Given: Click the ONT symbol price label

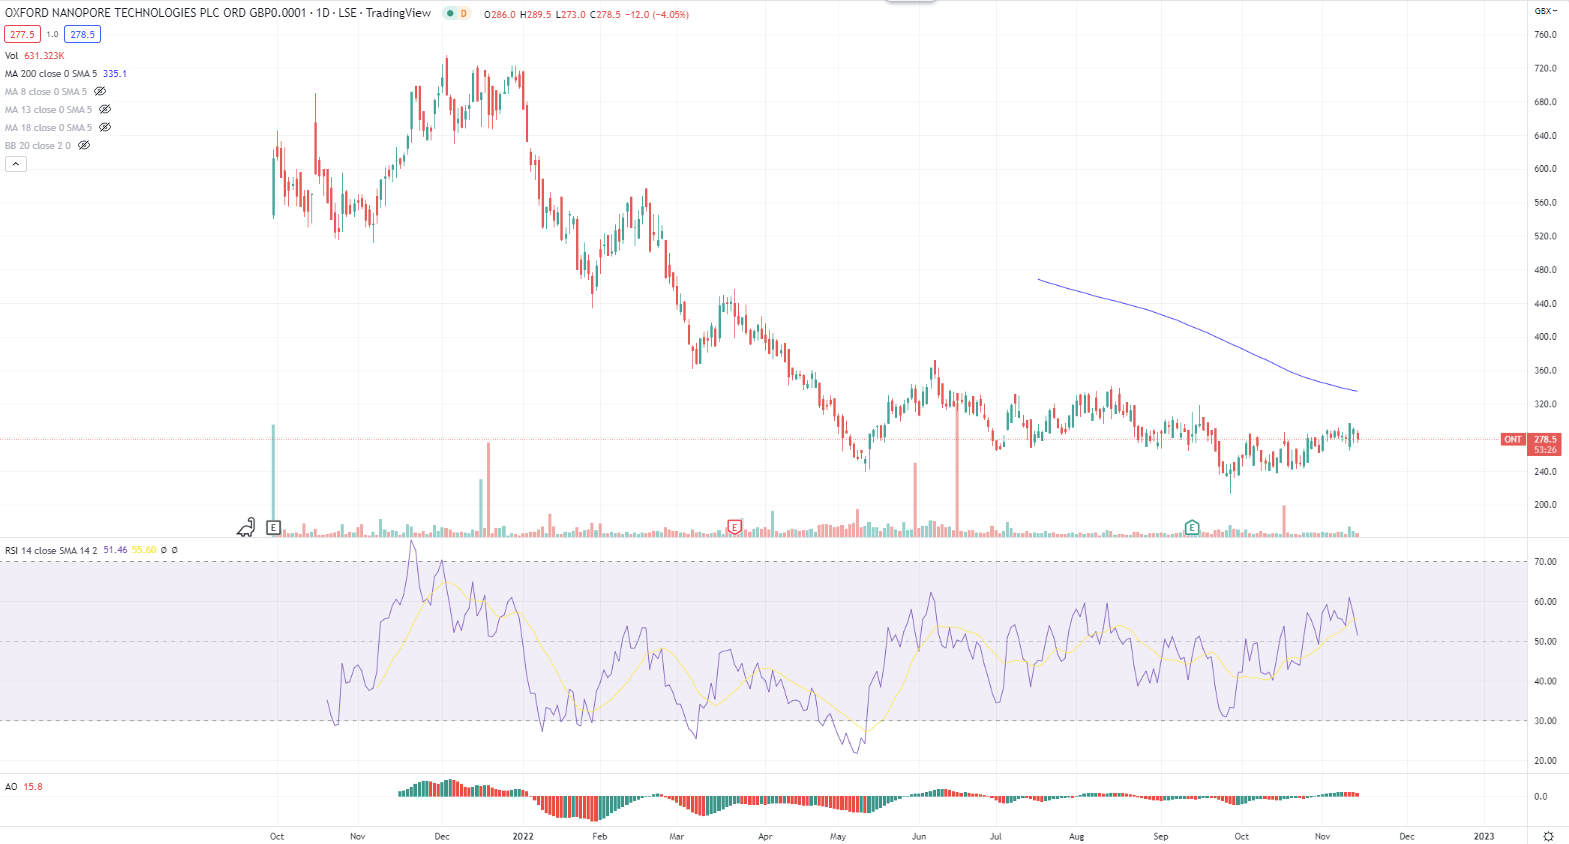Looking at the screenshot, I should tap(1513, 439).
